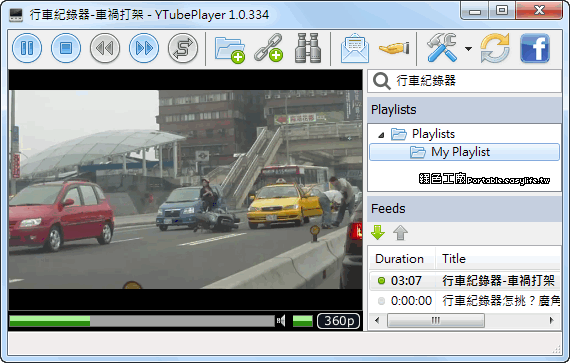Click the donate hand icon

(394, 48)
